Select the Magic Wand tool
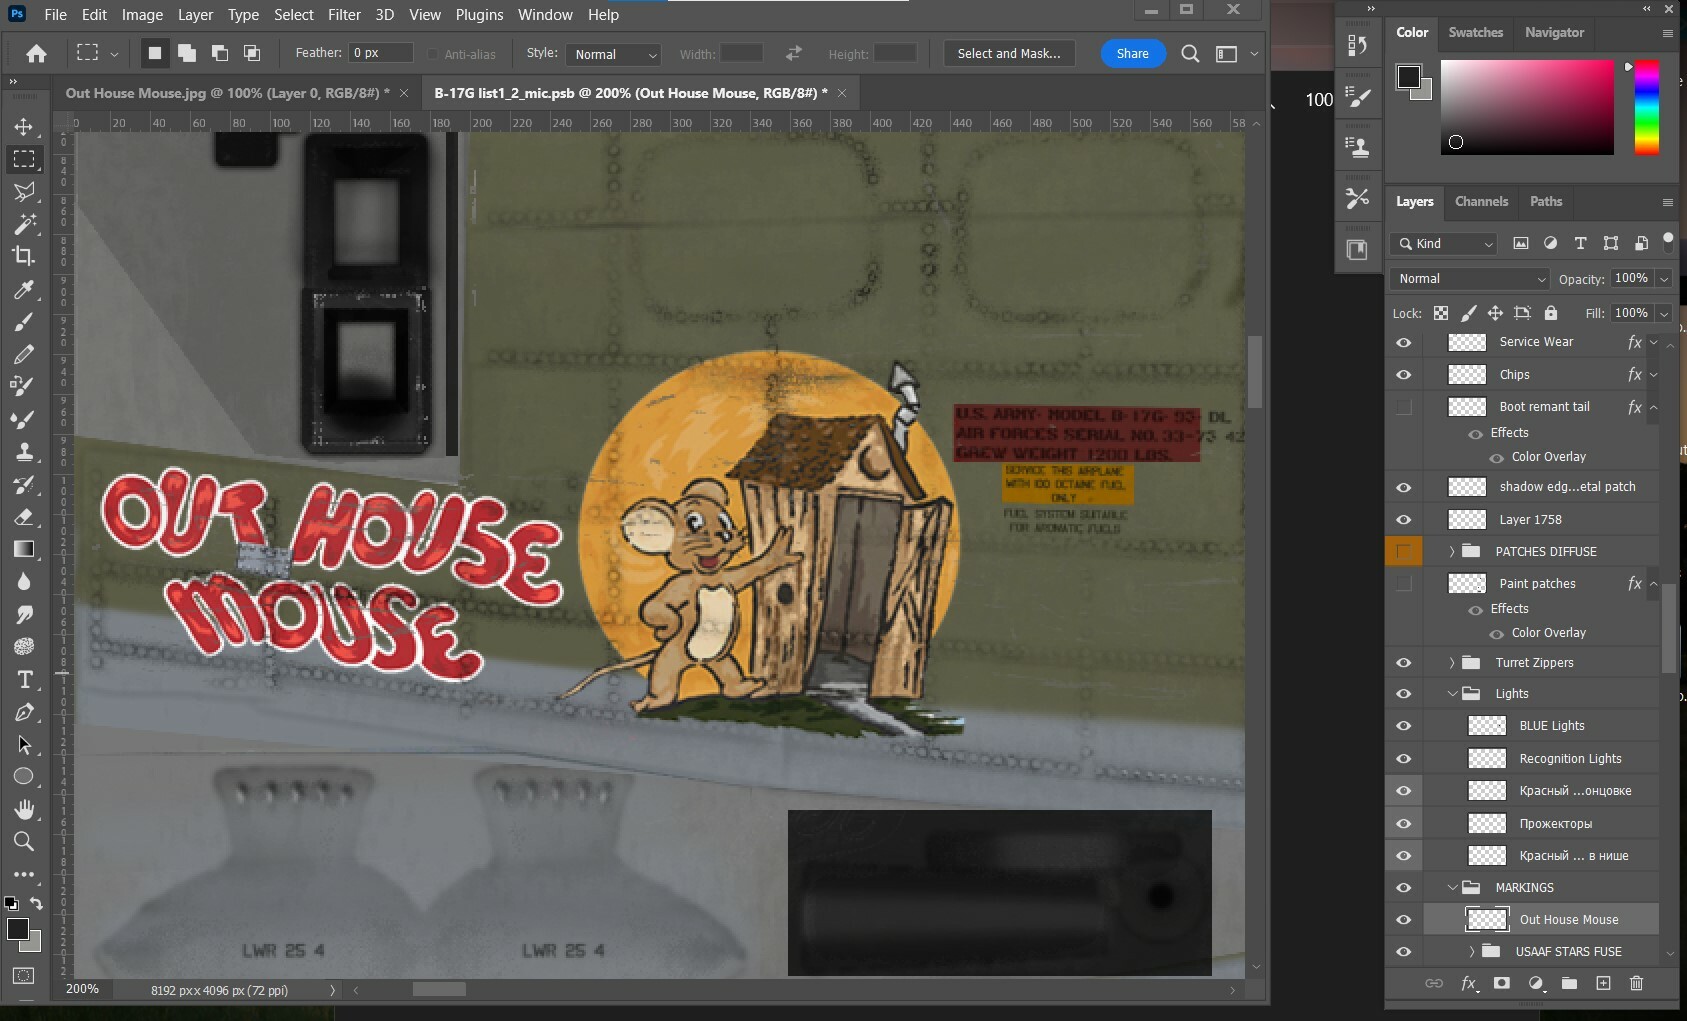 pyautogui.click(x=24, y=223)
